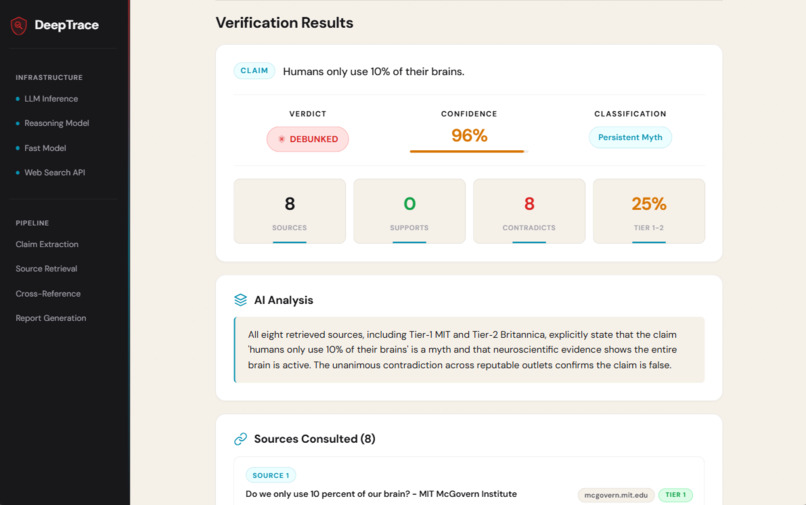Click the 96% confidence progress bar
Viewport: 806px width, 505px height.
click(468, 151)
